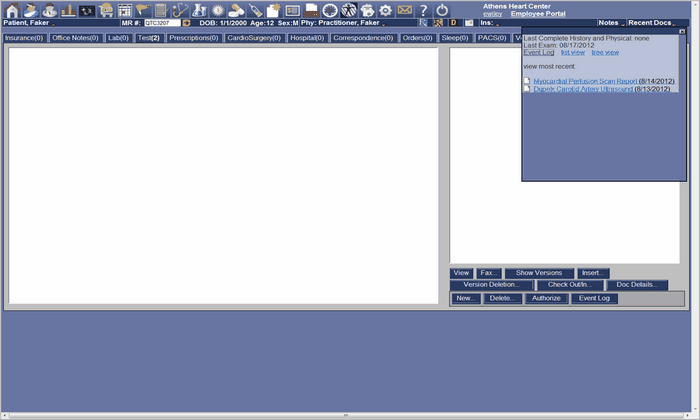This screenshot has width=700, height=420.
Task: Select the Test(2) tab
Action: pos(149,37)
